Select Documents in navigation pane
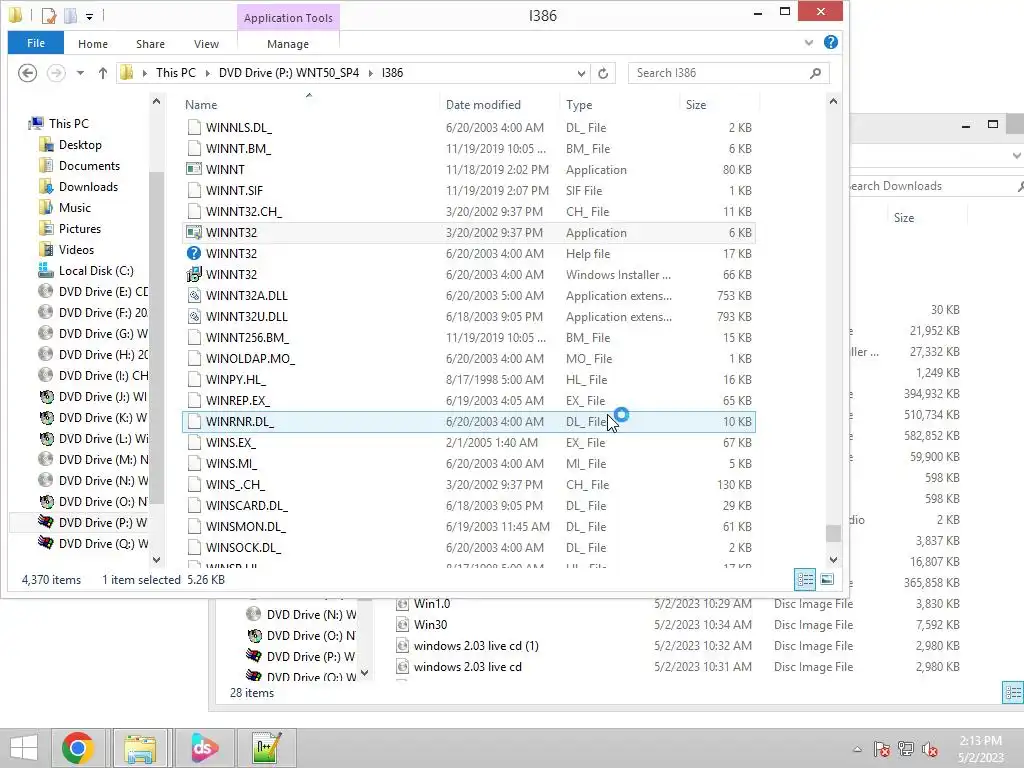 pos(89,165)
